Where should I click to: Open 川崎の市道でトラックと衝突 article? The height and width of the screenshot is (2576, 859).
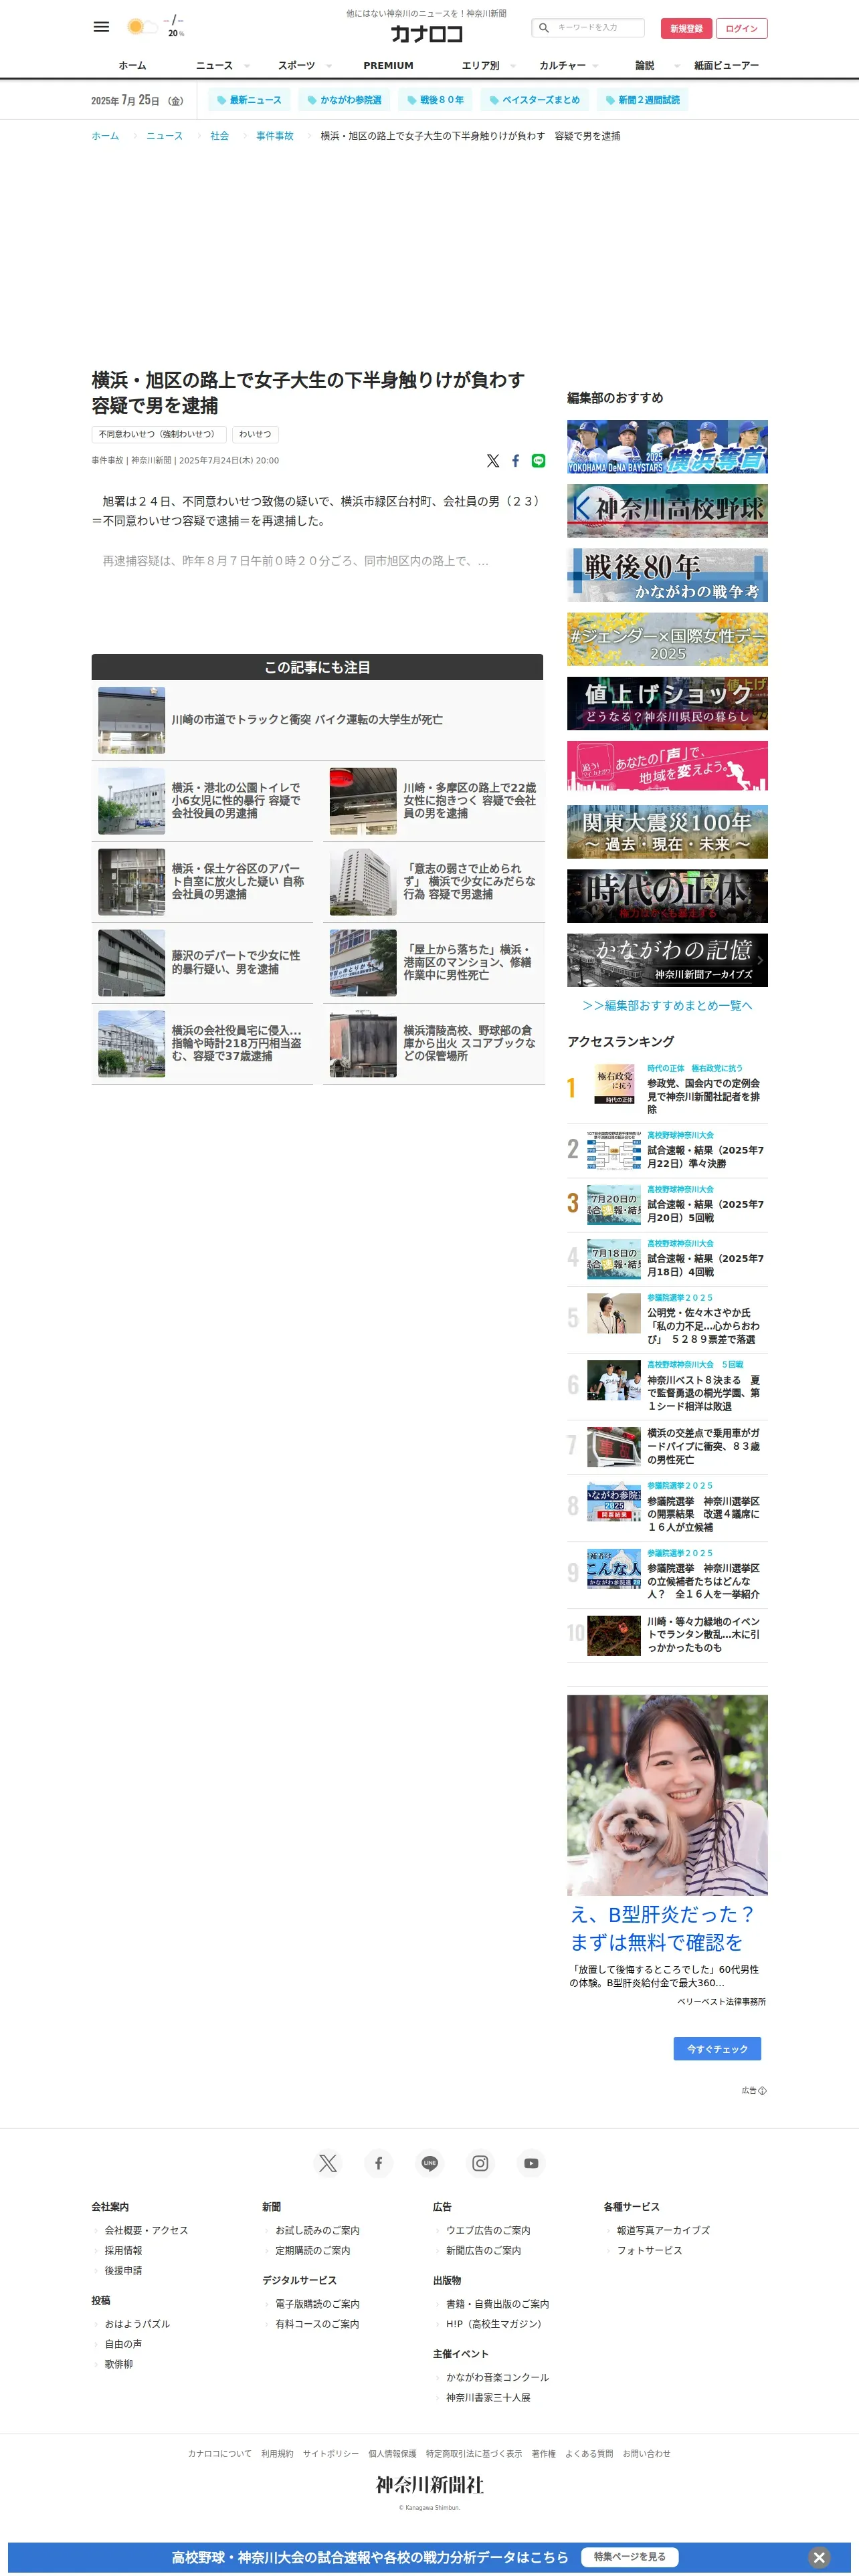307,720
